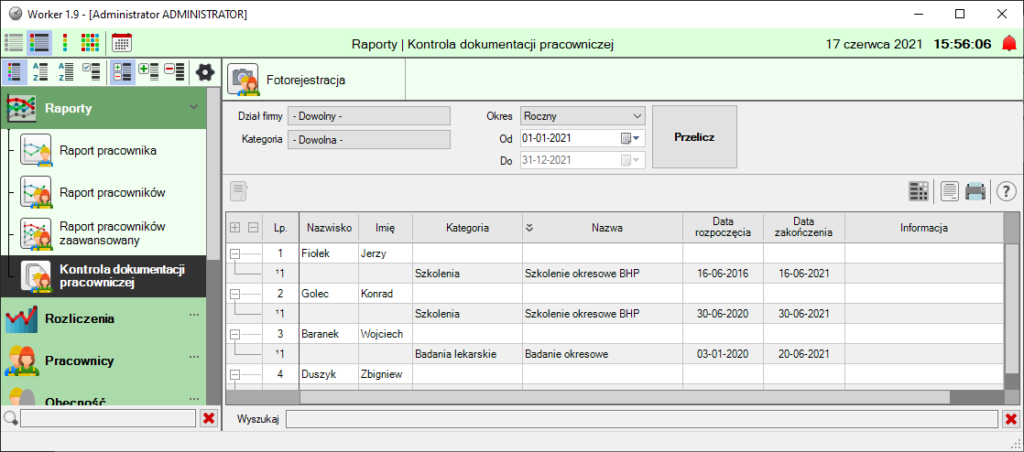Open Raport pracownika
The width and height of the screenshot is (1024, 452).
point(108,151)
